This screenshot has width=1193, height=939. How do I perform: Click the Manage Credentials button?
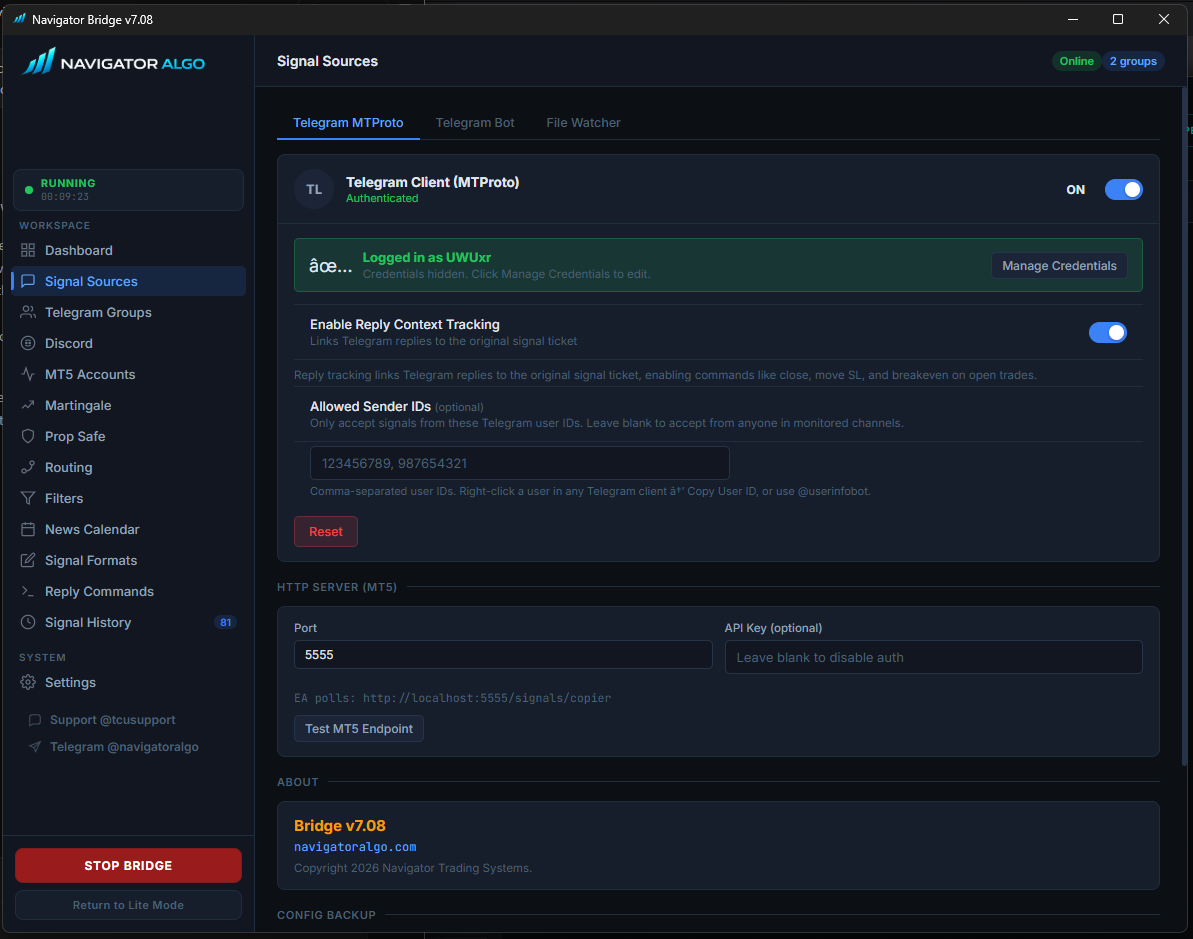coord(1059,266)
